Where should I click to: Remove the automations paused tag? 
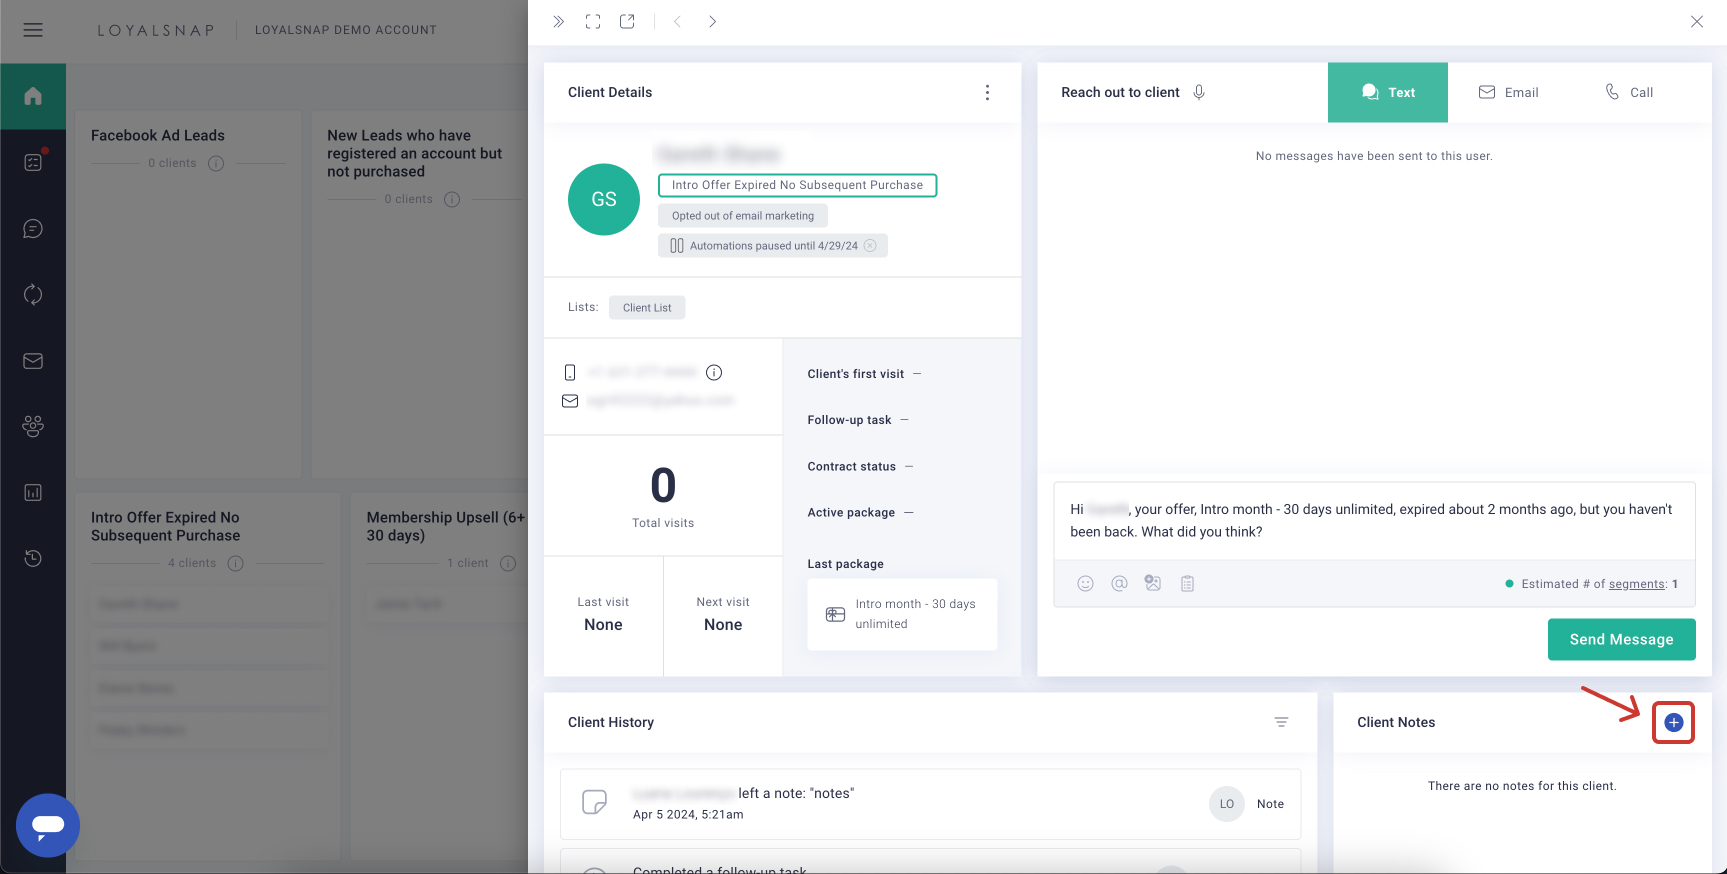(870, 246)
